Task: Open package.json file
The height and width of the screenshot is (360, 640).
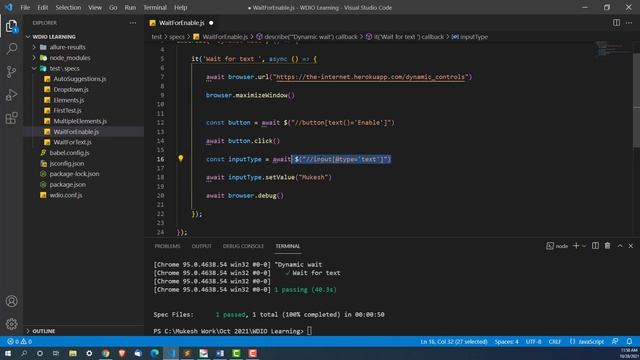Action: (x=67, y=184)
